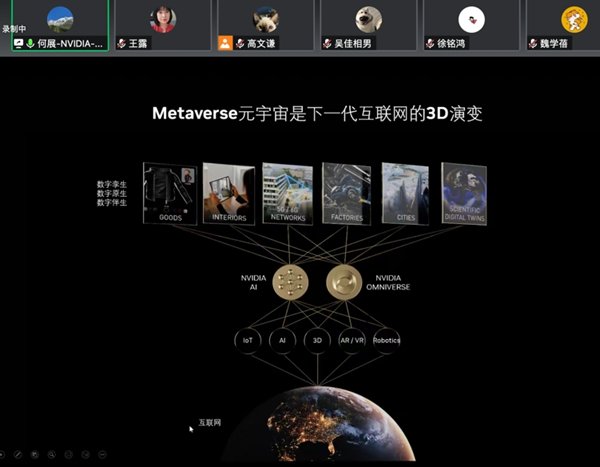
Task: Open 高文谦's cat avatar
Action: 266,19
